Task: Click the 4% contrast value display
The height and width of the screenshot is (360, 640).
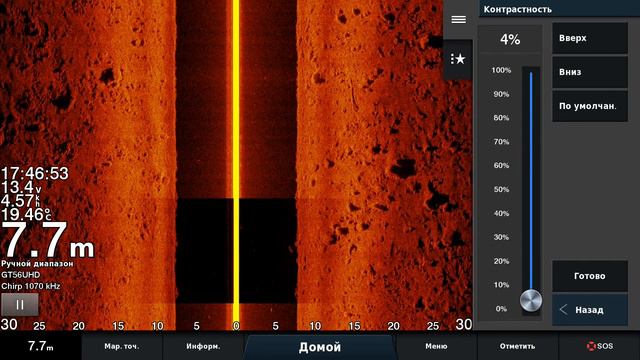Action: point(510,40)
